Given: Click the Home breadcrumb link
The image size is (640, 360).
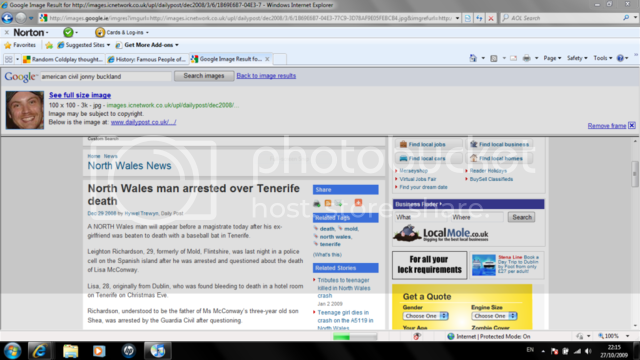Looking at the screenshot, I should 93,156.
